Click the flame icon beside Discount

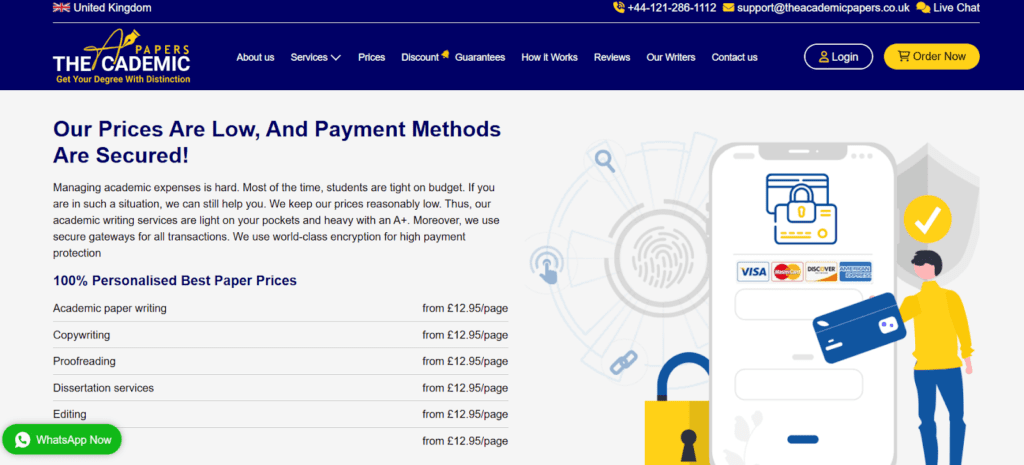[x=445, y=54]
